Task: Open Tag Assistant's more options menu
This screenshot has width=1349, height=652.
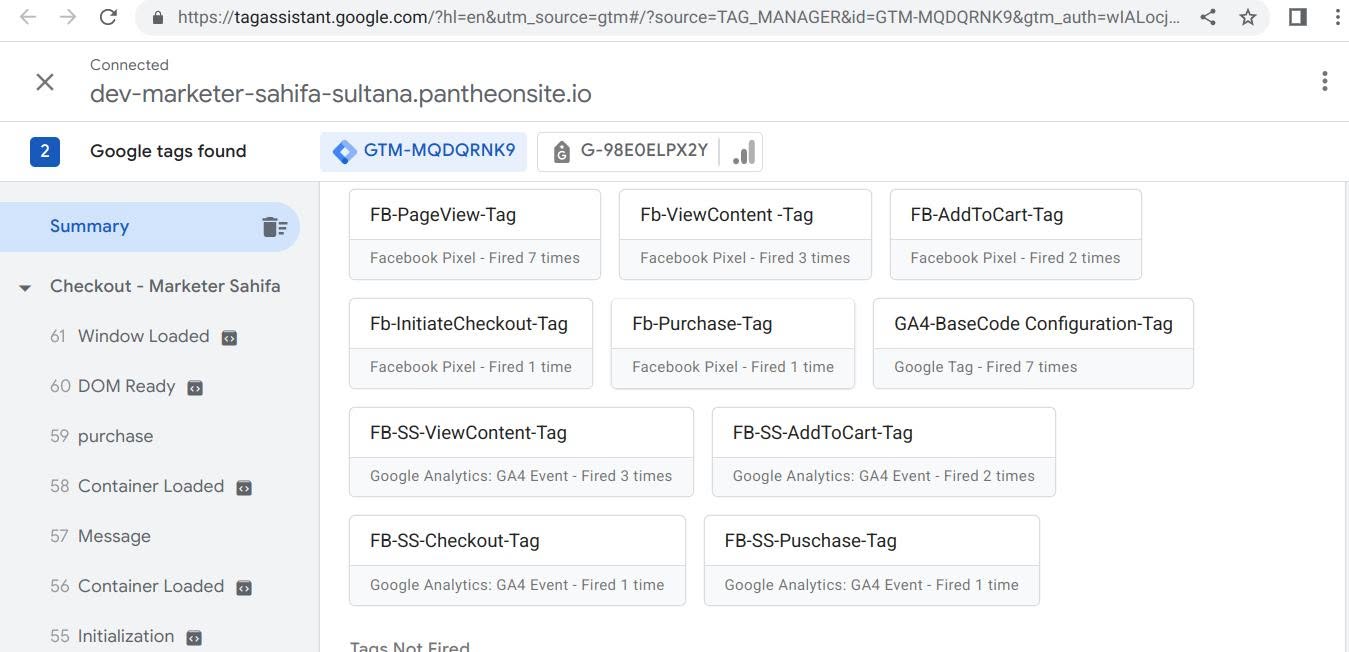Action: (x=1324, y=82)
